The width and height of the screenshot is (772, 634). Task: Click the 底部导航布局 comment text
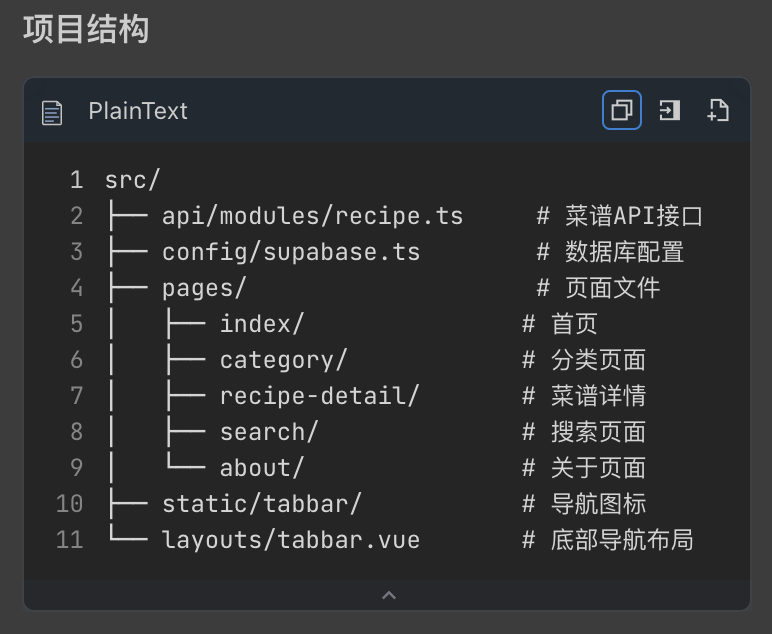[x=621, y=540]
